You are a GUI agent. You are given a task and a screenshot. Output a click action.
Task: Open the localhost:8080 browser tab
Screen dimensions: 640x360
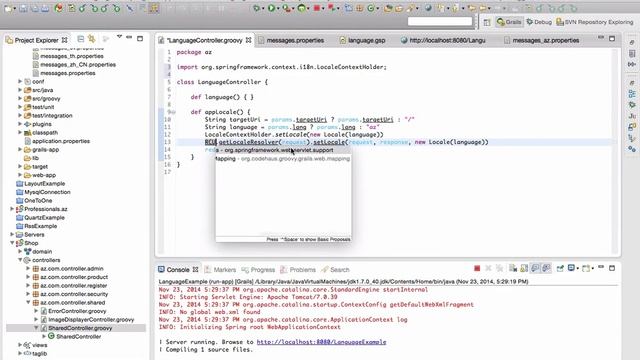tap(443, 40)
